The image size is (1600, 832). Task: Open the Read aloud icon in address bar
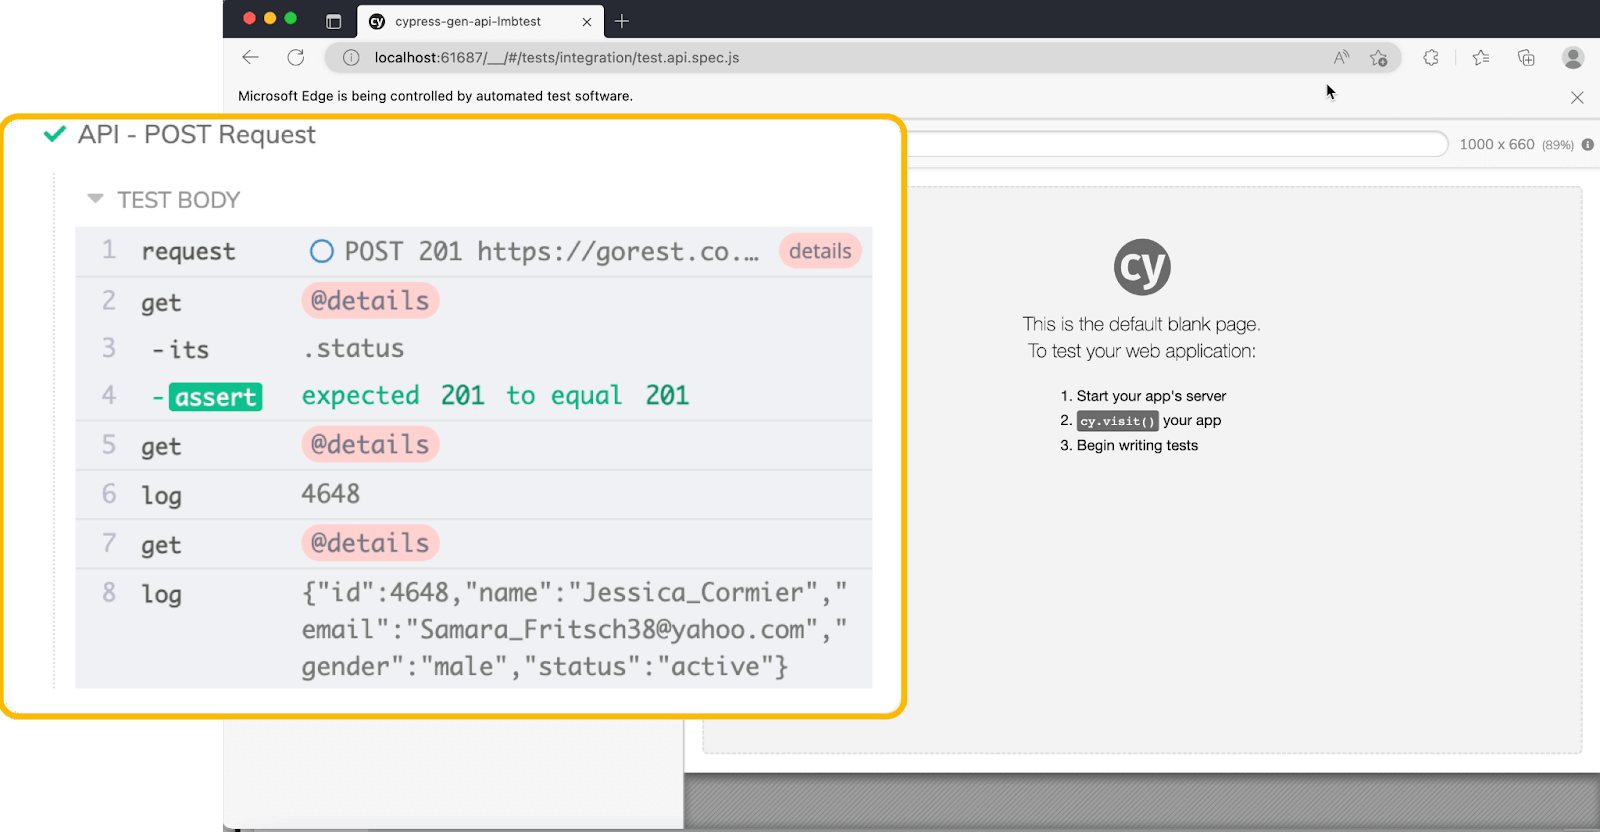(1341, 57)
